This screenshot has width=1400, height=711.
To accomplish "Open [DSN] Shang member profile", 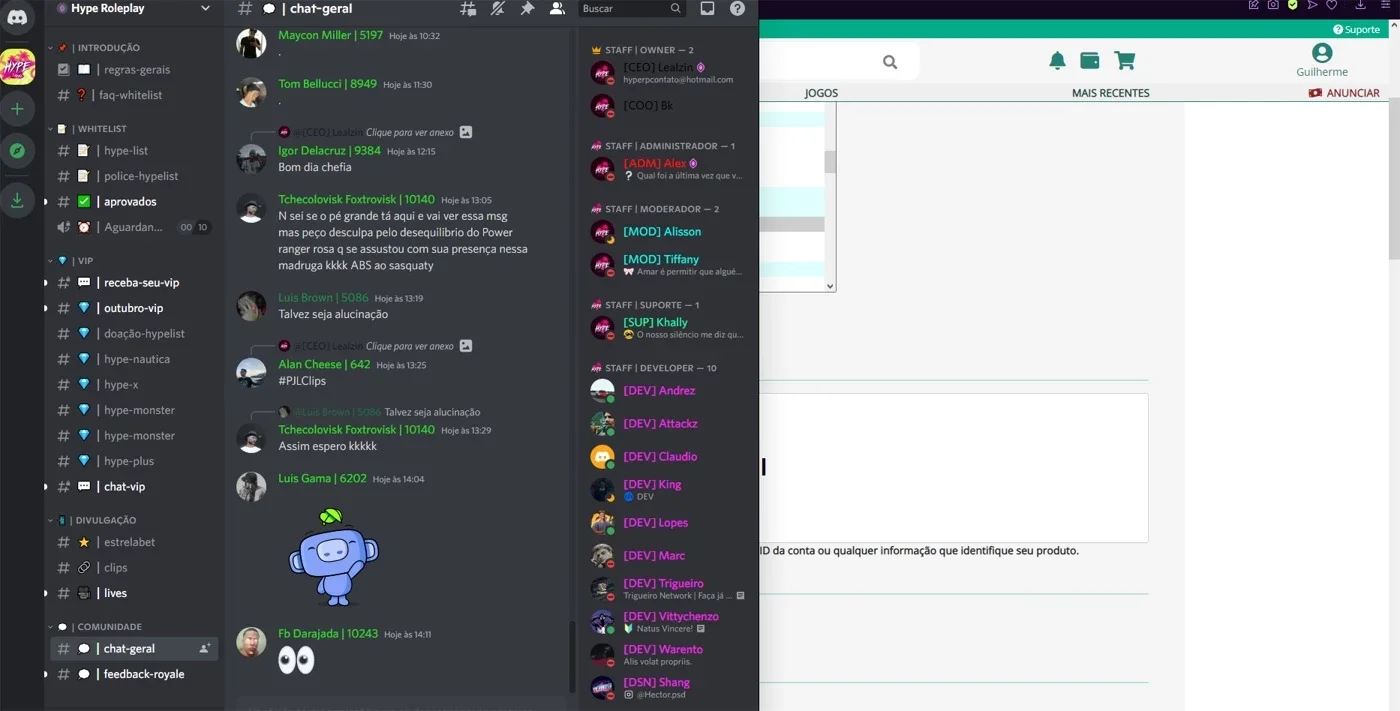I will click(667, 688).
